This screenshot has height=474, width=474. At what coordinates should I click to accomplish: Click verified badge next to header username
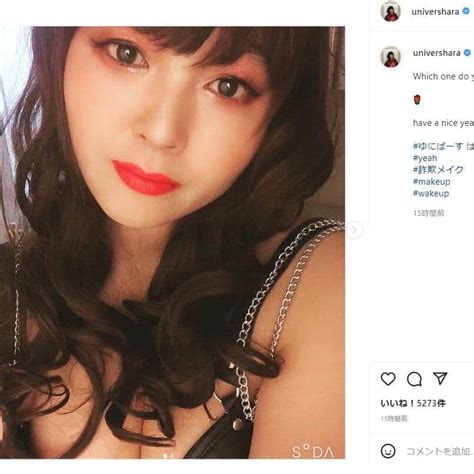tap(466, 12)
